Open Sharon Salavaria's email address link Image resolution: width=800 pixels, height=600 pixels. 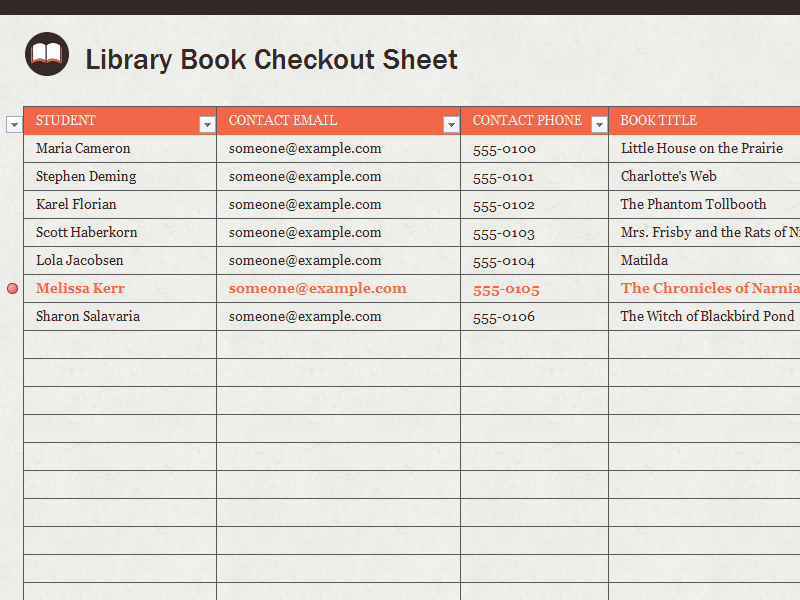(x=305, y=317)
